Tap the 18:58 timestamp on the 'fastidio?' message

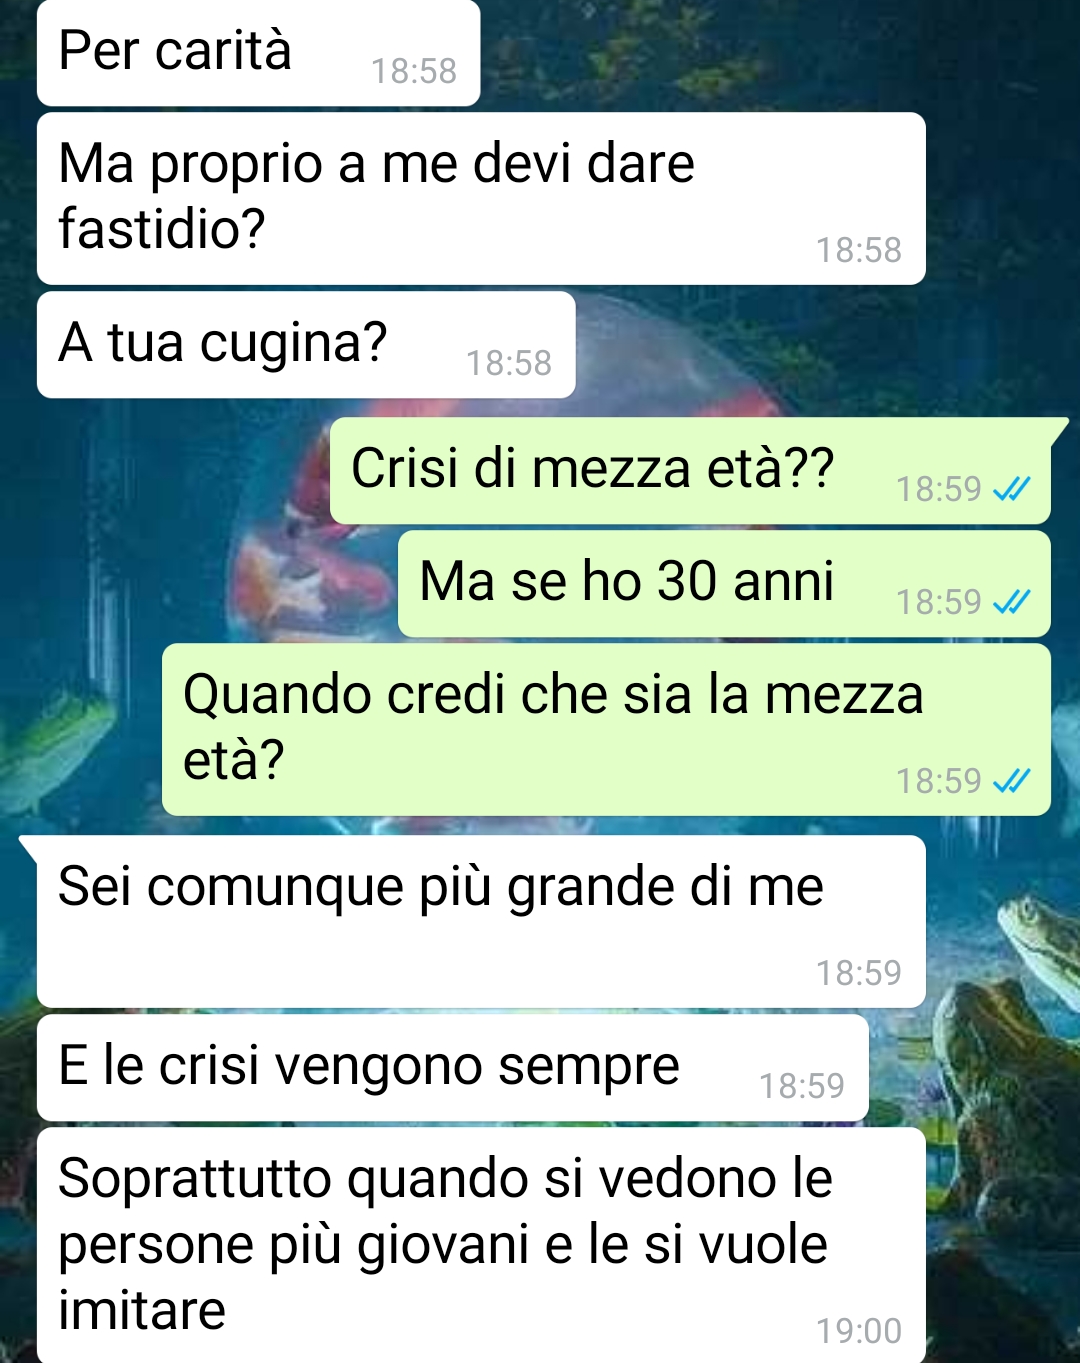859,250
